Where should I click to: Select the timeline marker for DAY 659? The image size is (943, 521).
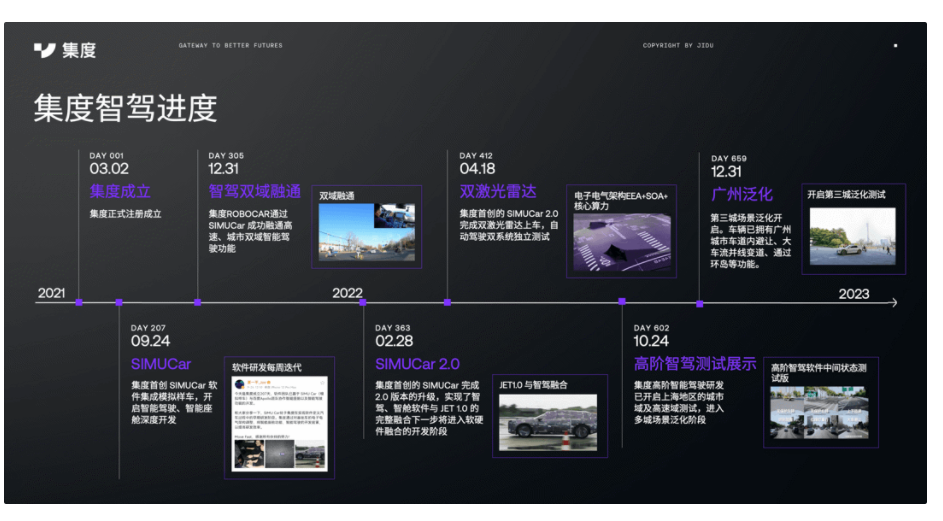tap(699, 304)
